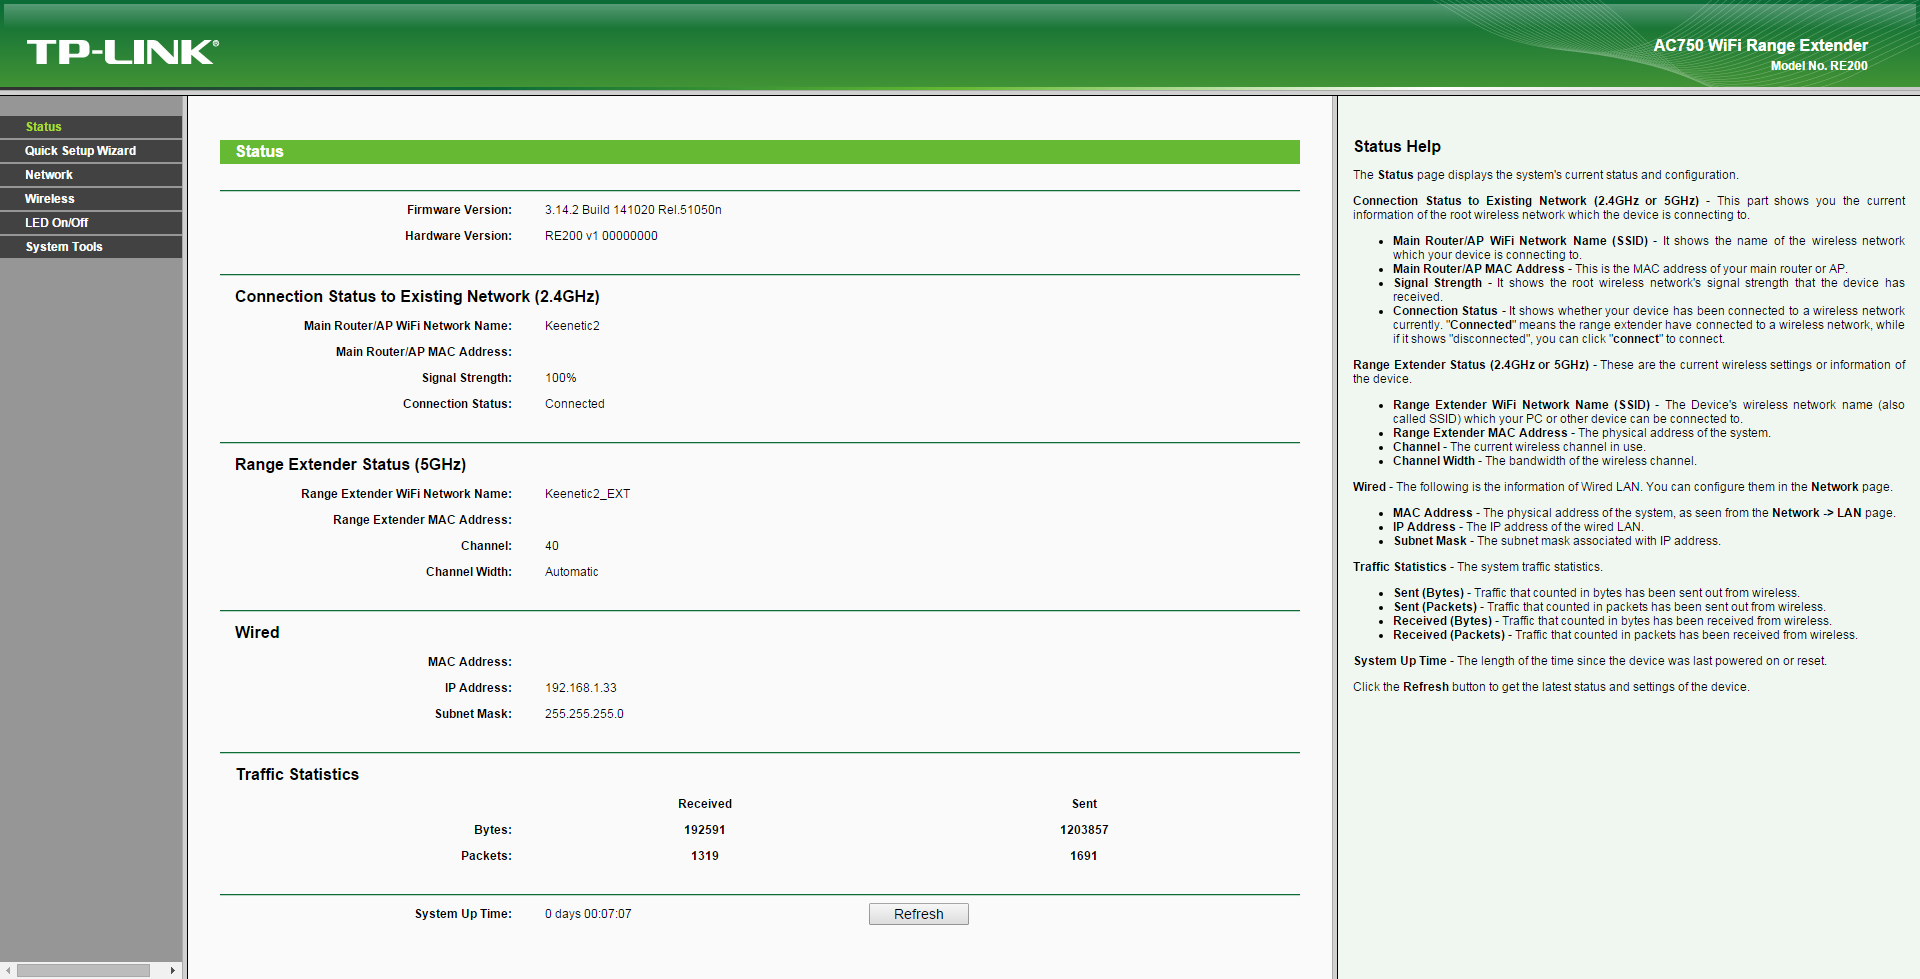The image size is (1920, 979).
Task: Click the System Up Time value
Action: pos(588,914)
